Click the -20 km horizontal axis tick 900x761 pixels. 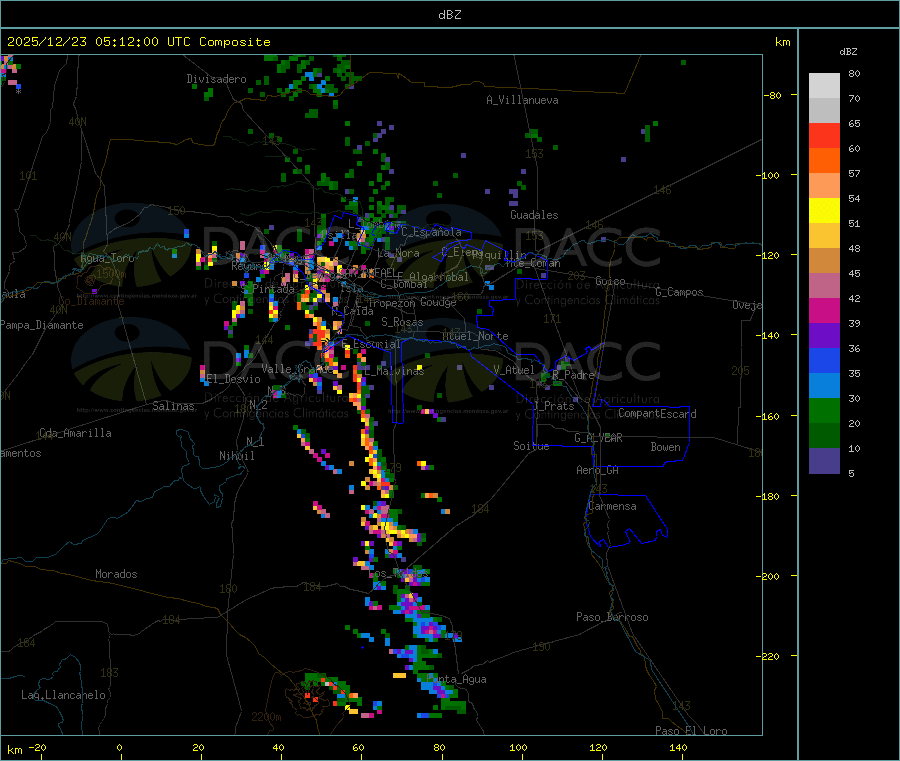pos(38,748)
